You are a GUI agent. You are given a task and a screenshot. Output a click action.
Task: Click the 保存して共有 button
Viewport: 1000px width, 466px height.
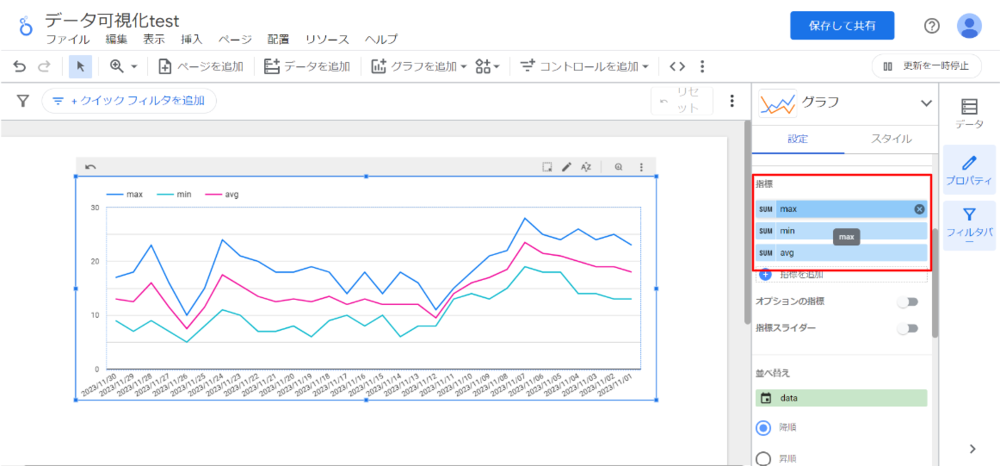tap(842, 25)
